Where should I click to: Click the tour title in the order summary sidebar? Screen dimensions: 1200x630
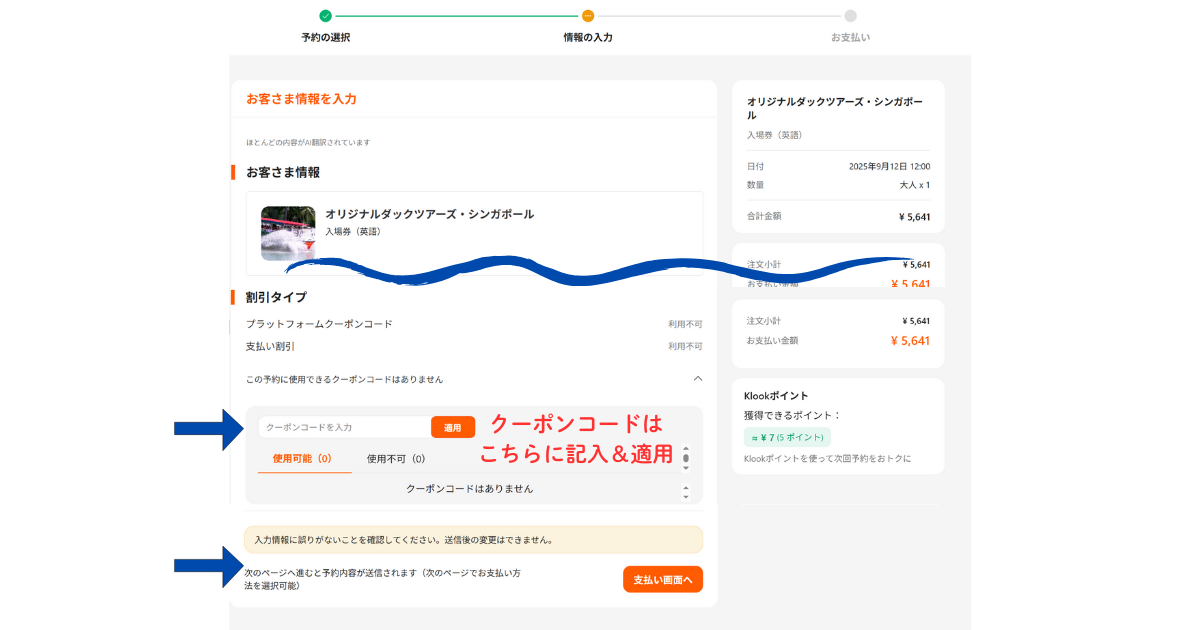[x=837, y=108]
